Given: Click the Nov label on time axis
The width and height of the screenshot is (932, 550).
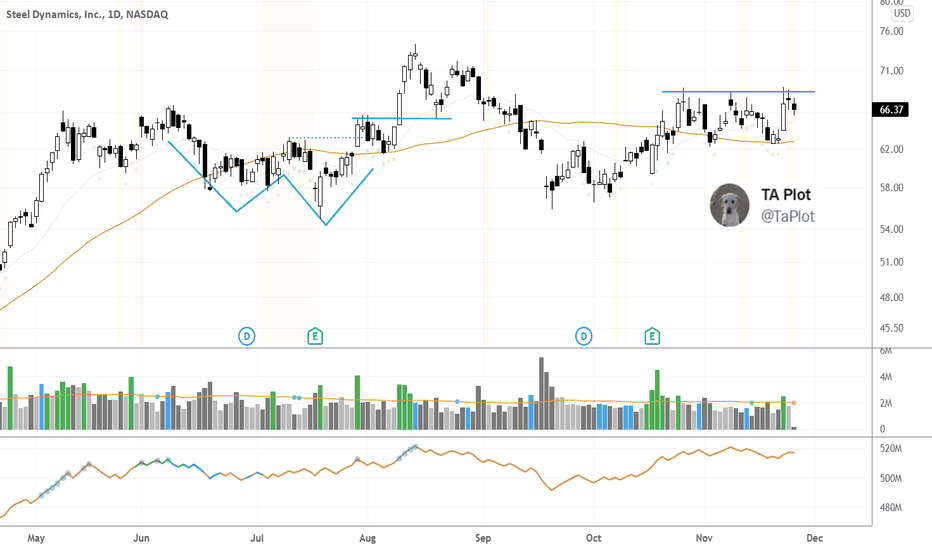Looking at the screenshot, I should coord(704,538).
